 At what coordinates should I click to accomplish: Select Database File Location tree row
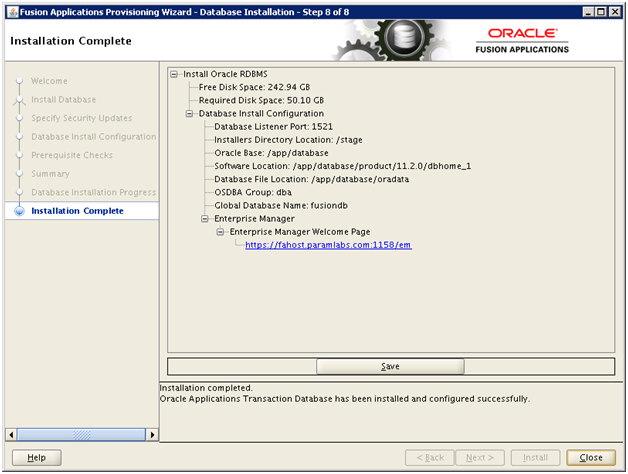[312, 180]
